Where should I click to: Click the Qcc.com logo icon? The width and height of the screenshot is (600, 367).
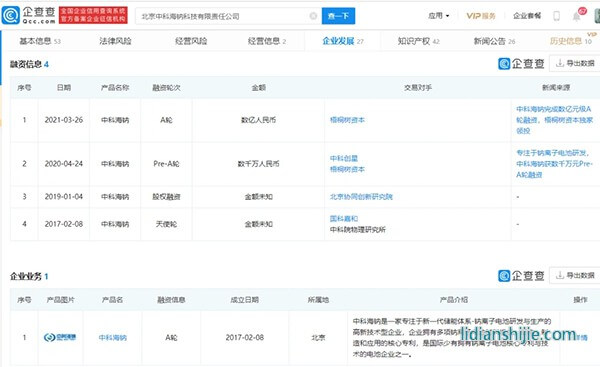coord(11,15)
